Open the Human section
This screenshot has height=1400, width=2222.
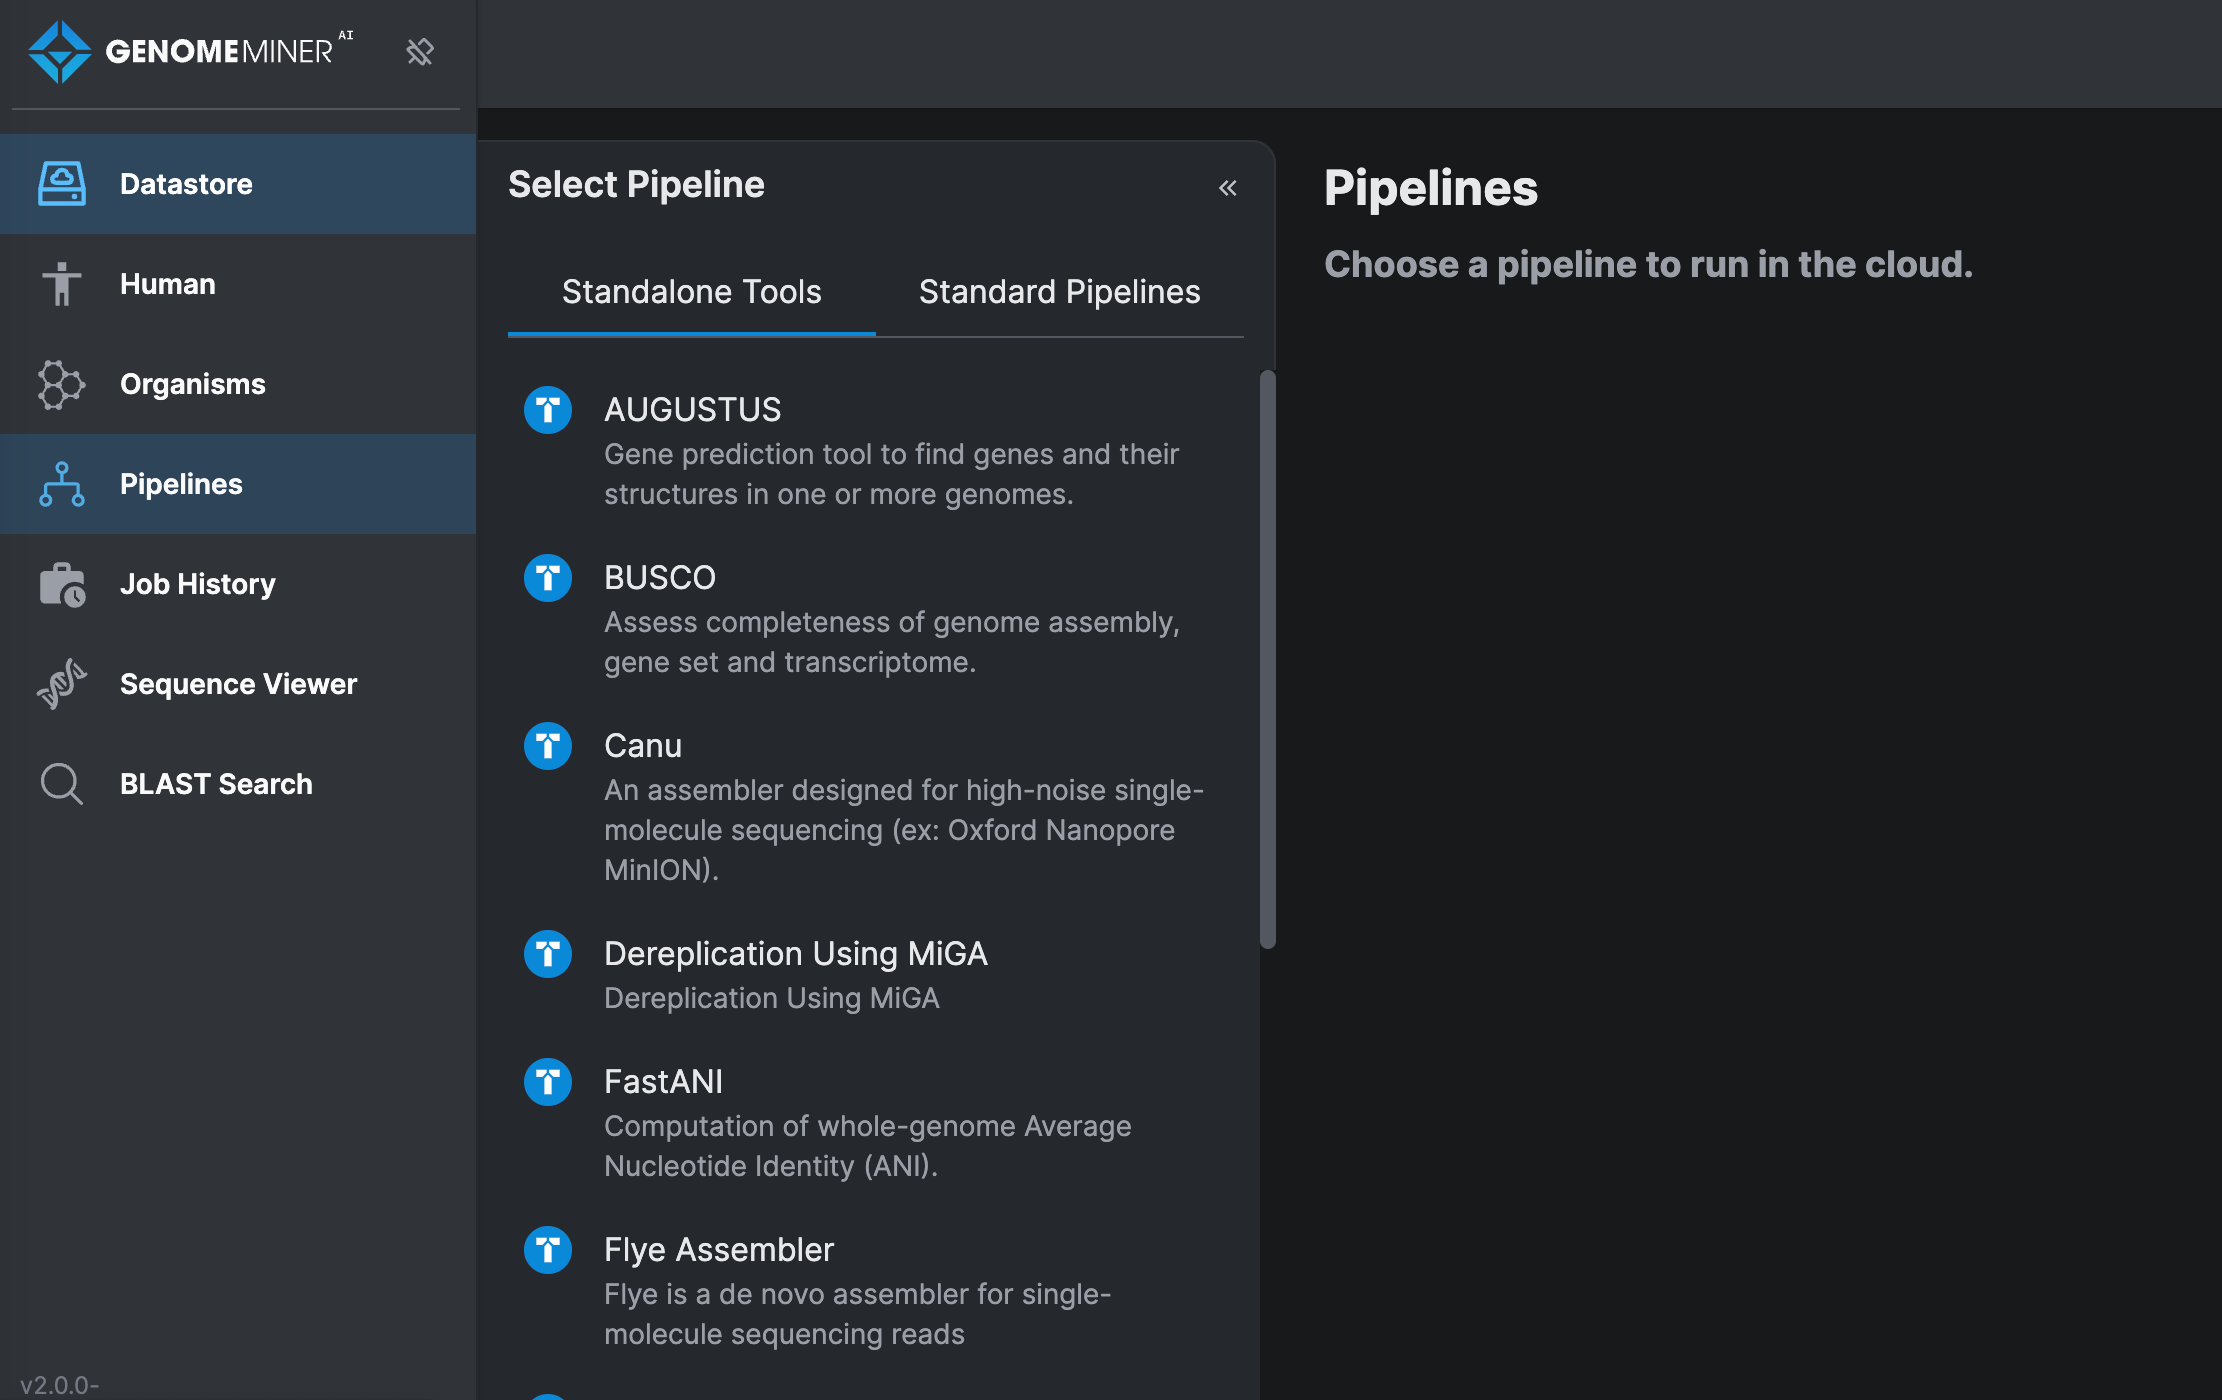tap(238, 284)
